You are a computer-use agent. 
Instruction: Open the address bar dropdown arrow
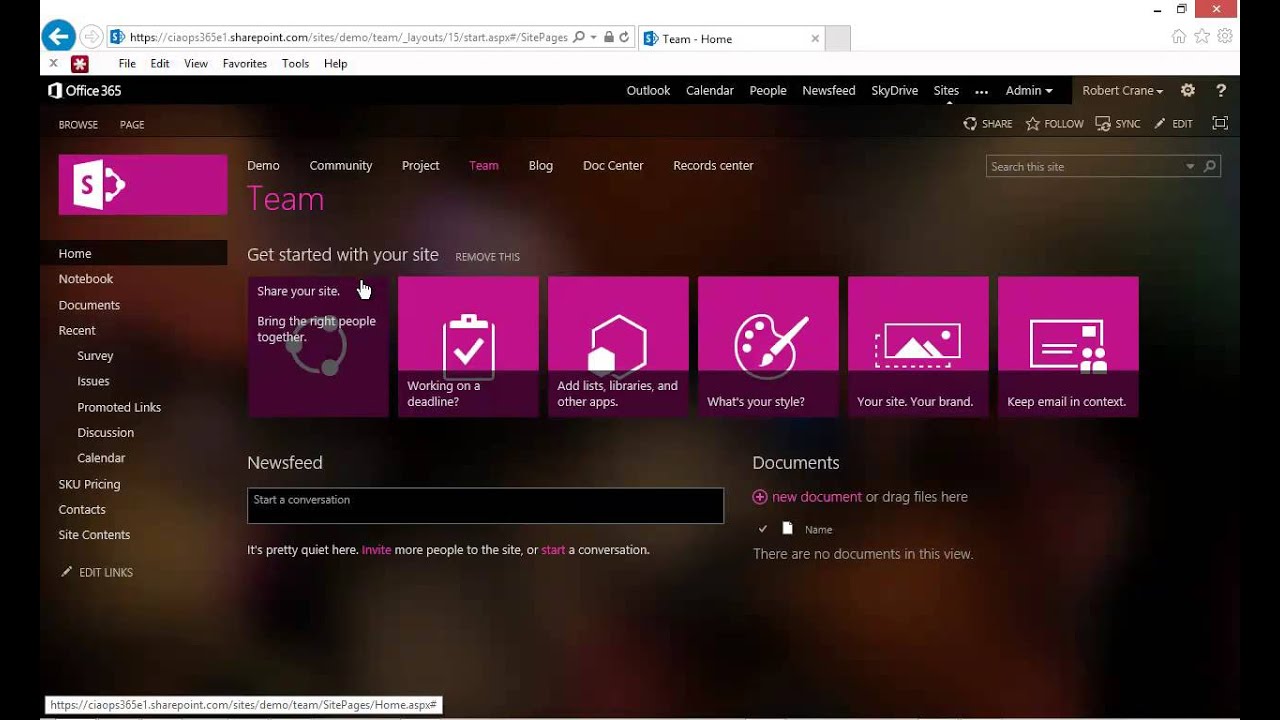[594, 38]
